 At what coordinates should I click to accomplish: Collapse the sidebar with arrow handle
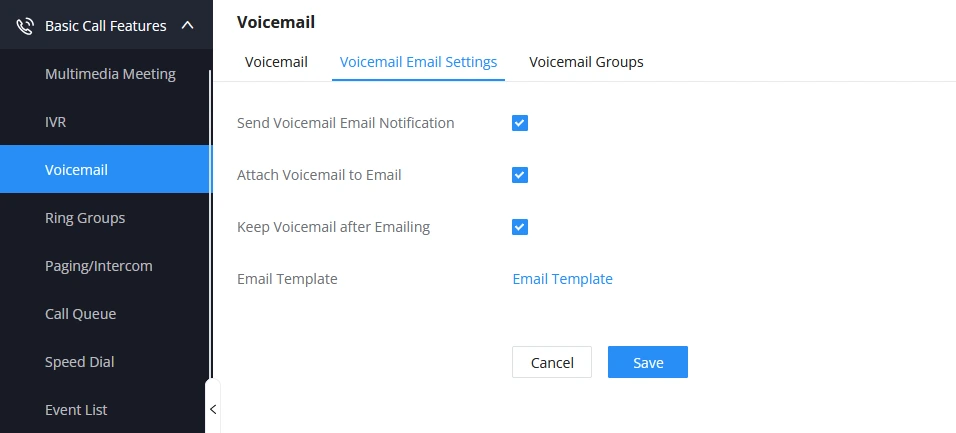[213, 409]
